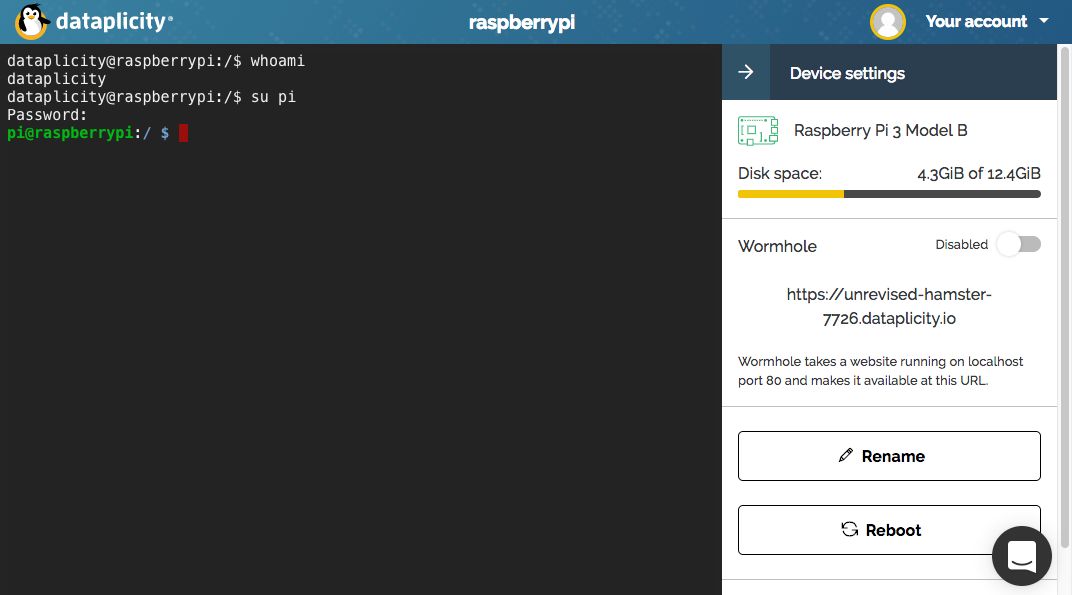Click the terminal cursor at pi prompt
Viewport: 1072px width, 595px height.
click(x=183, y=133)
